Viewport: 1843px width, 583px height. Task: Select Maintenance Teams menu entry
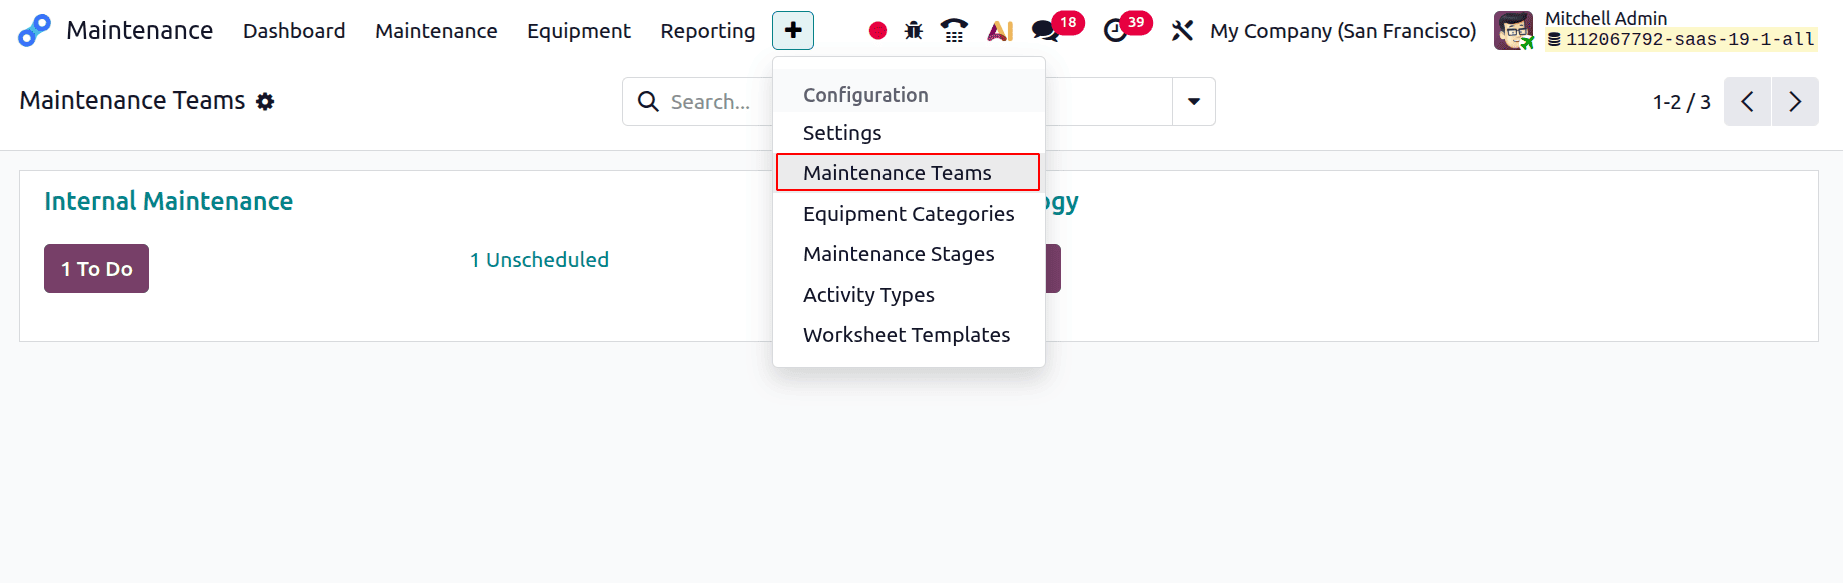pyautogui.click(x=909, y=173)
